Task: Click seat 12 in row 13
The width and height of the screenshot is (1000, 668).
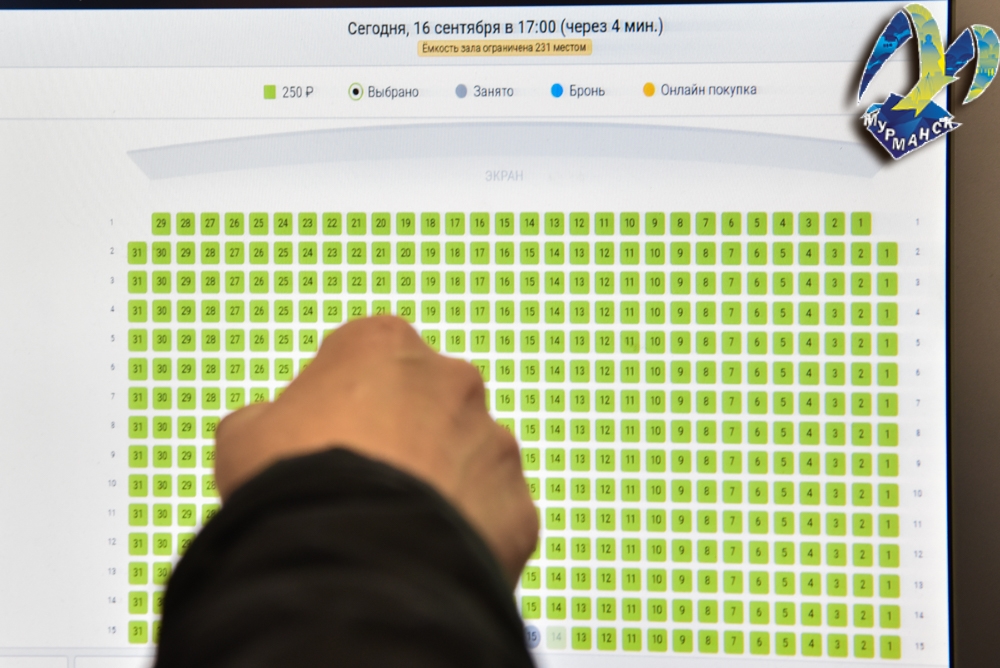Action: click(604, 579)
